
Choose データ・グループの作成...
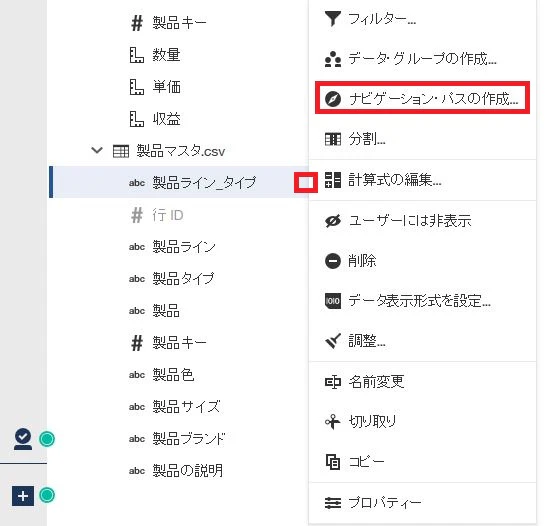[x=422, y=58]
